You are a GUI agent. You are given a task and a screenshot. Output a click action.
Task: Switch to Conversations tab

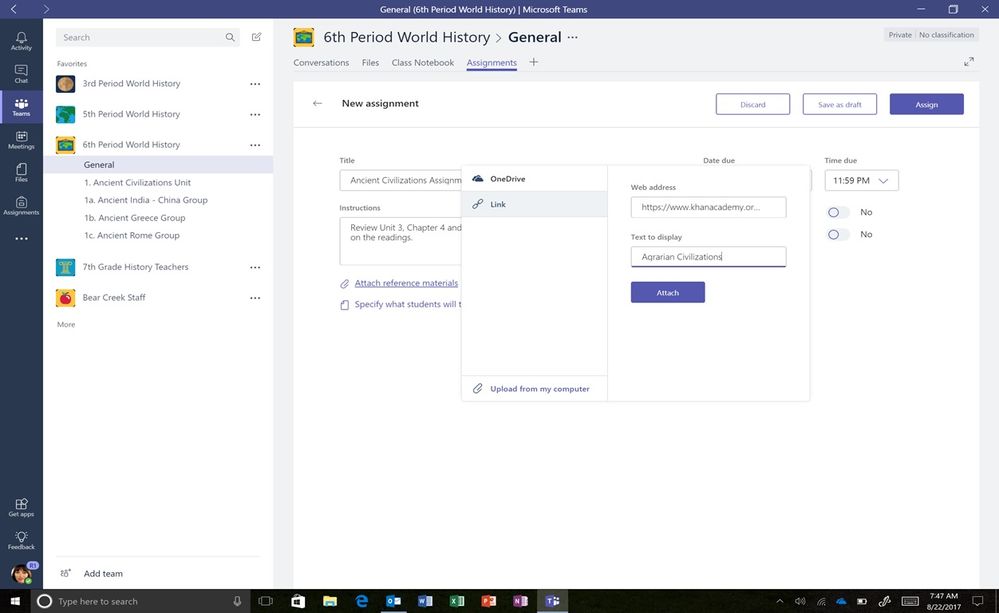[321, 62]
